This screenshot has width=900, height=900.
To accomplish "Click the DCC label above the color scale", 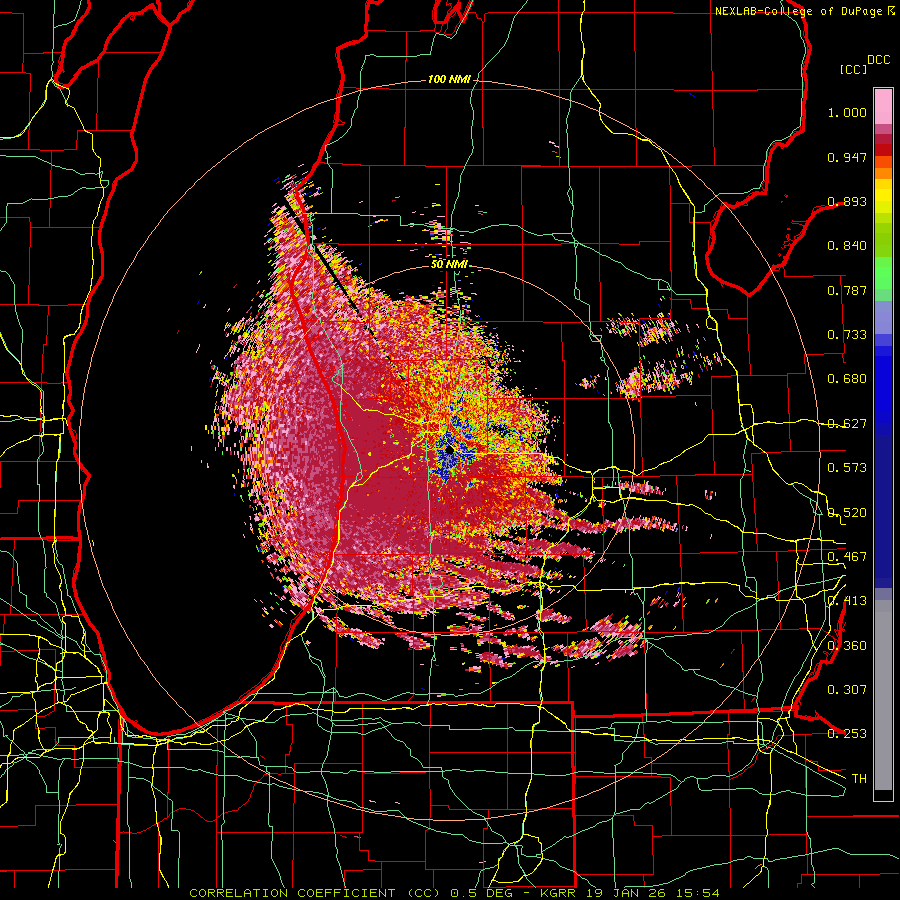I will click(x=878, y=60).
